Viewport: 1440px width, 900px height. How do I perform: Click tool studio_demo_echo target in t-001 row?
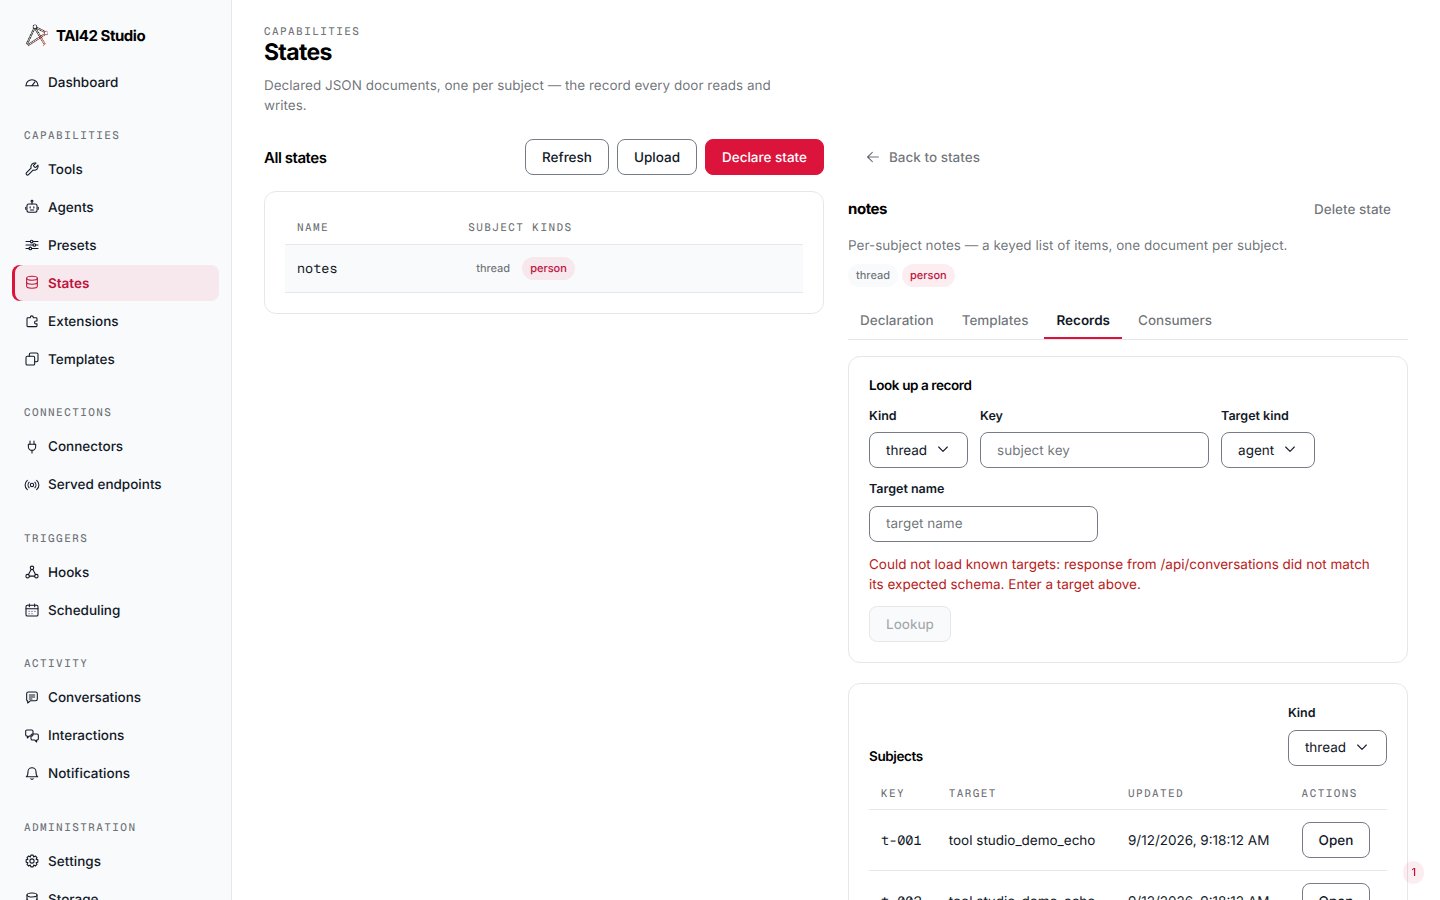pyautogui.click(x=1022, y=840)
